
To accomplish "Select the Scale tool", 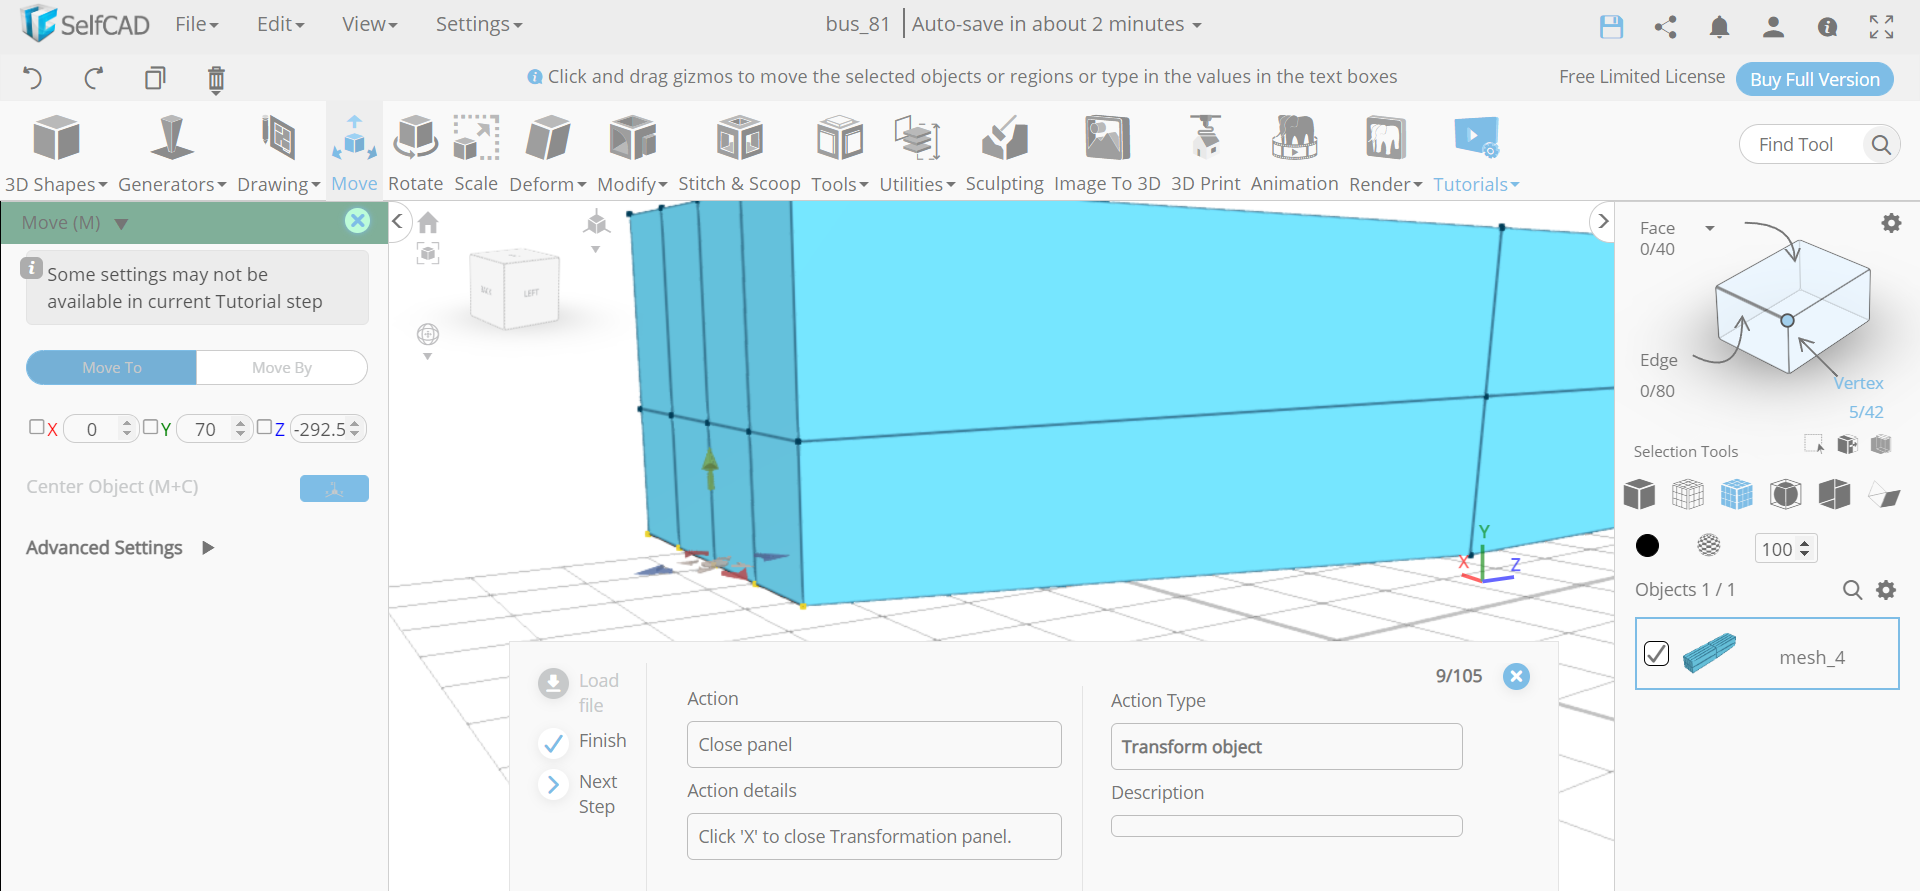I will tap(476, 152).
